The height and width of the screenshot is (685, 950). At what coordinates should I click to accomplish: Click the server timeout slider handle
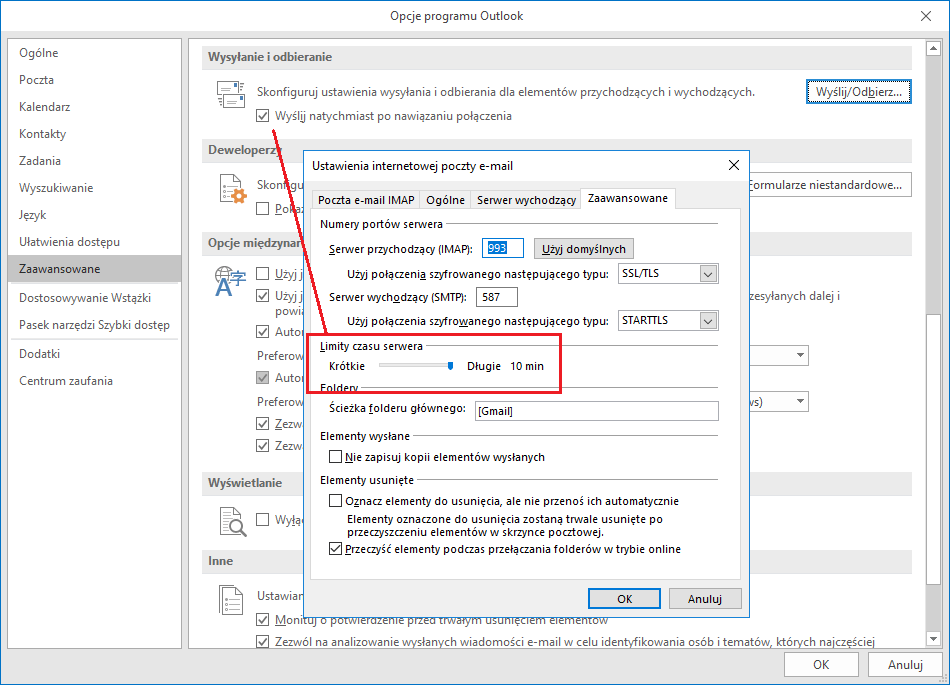(x=450, y=366)
